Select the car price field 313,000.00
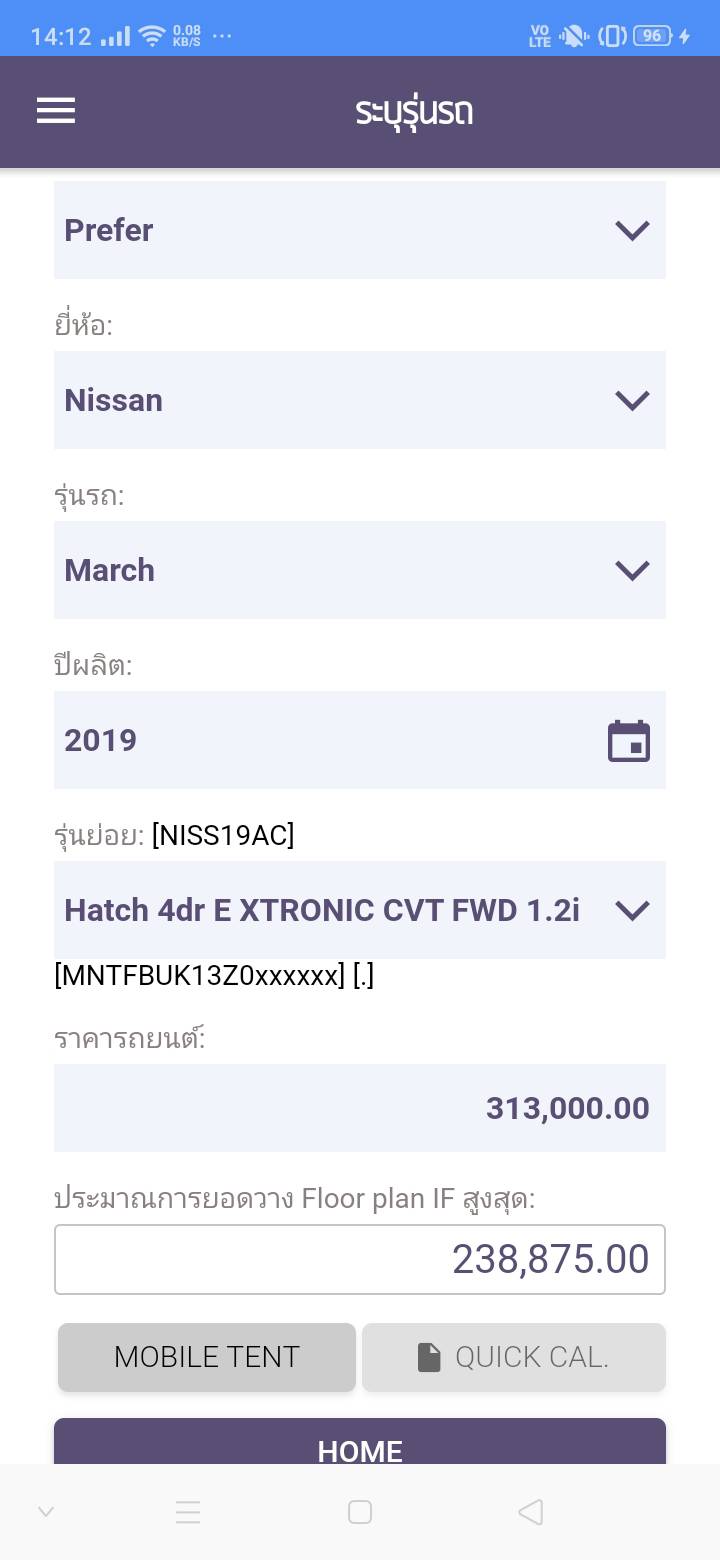720x1560 pixels. [359, 1108]
